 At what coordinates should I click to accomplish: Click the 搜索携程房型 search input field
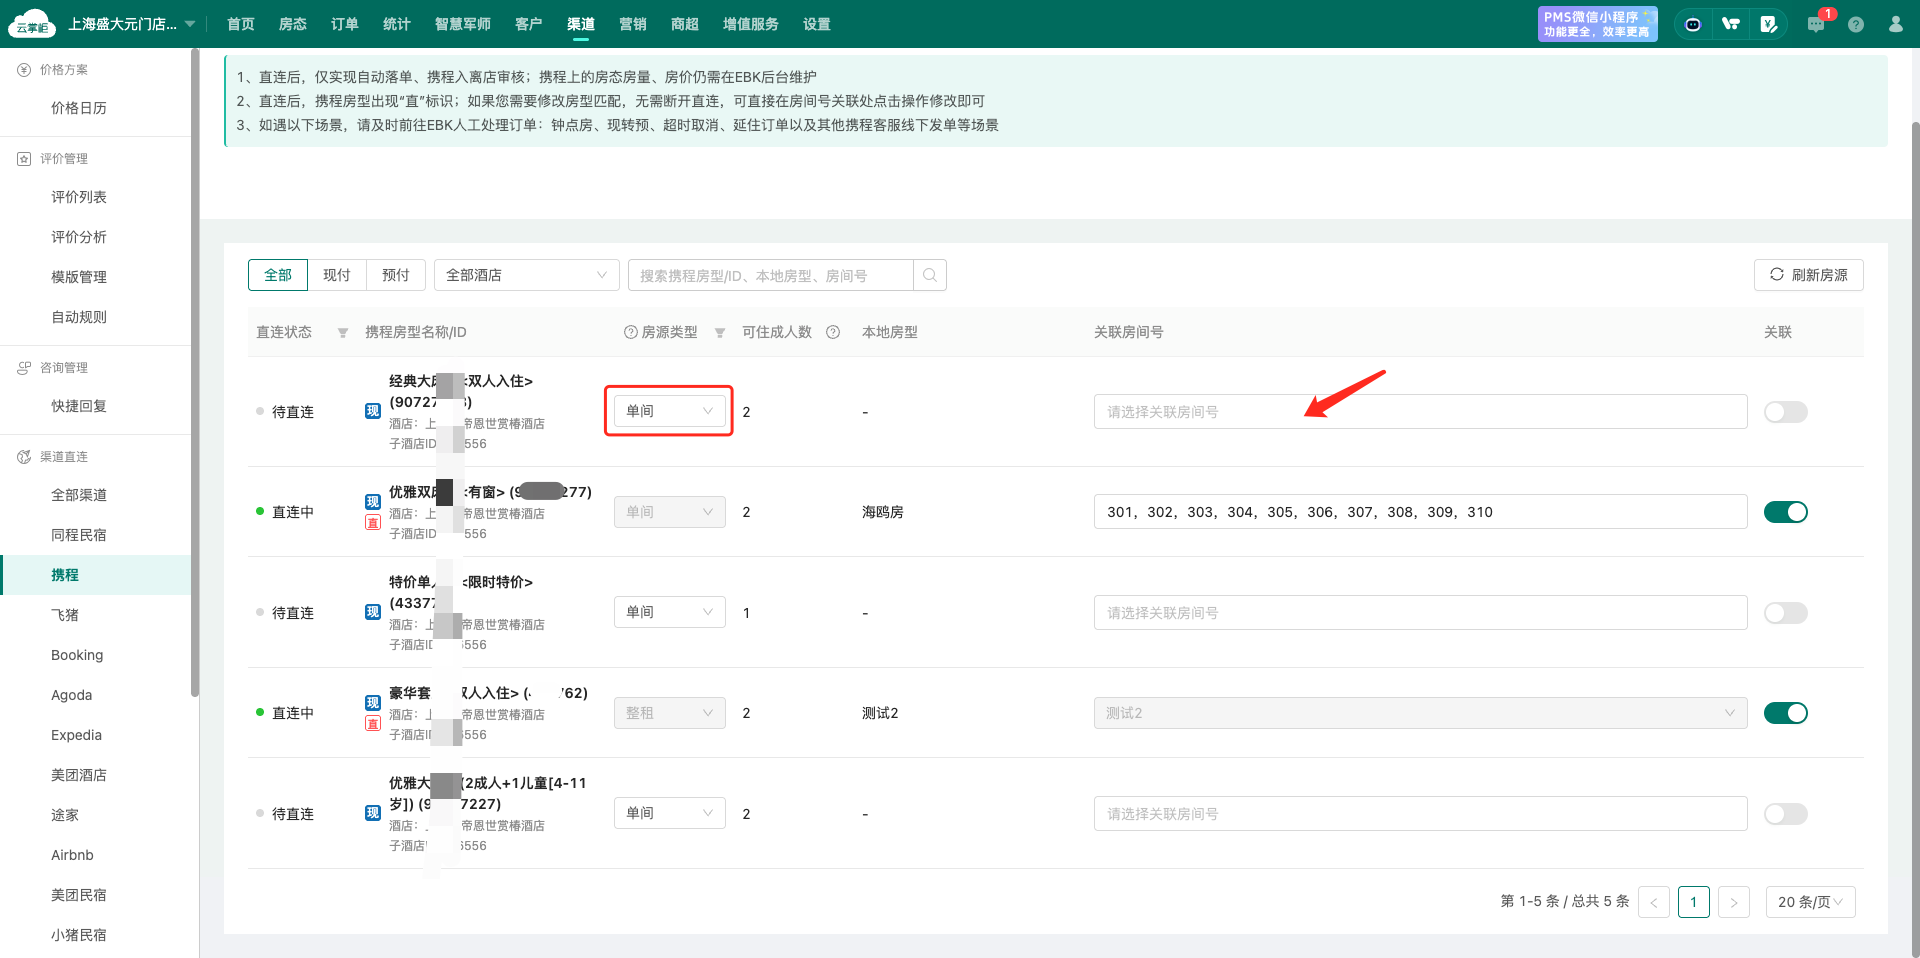[770, 275]
